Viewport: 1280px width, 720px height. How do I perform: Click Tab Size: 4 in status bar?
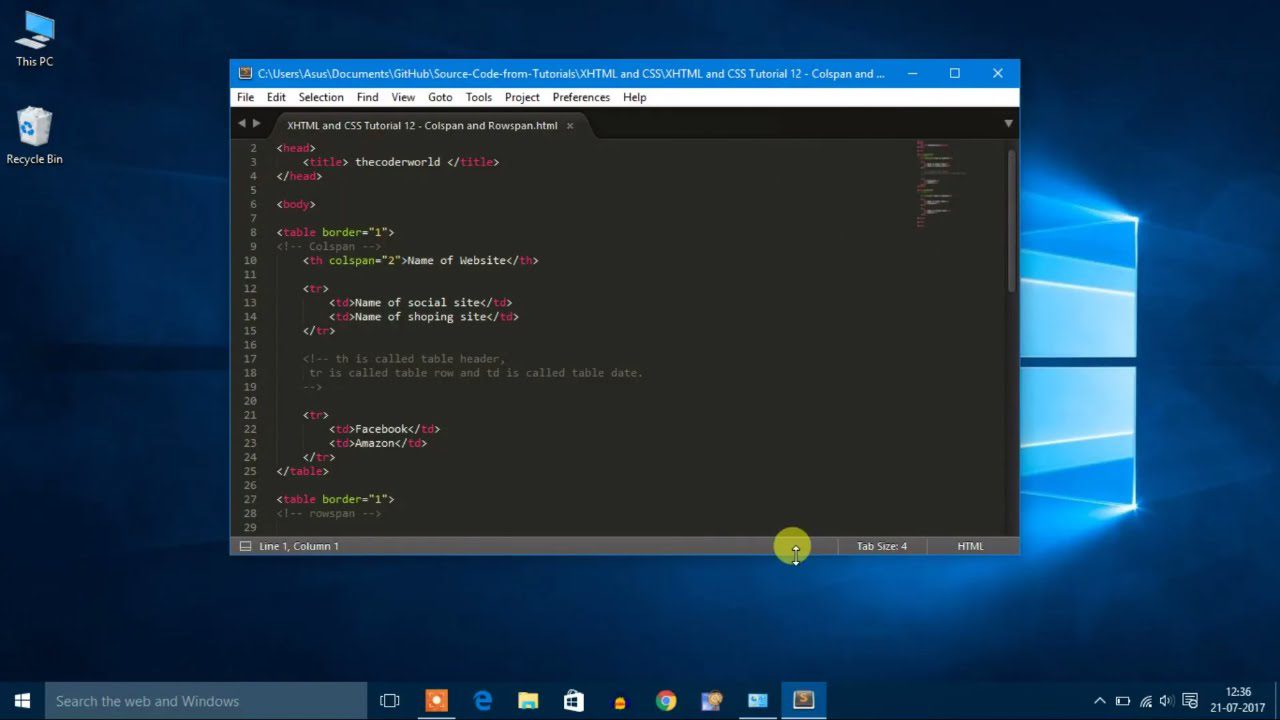tap(881, 546)
